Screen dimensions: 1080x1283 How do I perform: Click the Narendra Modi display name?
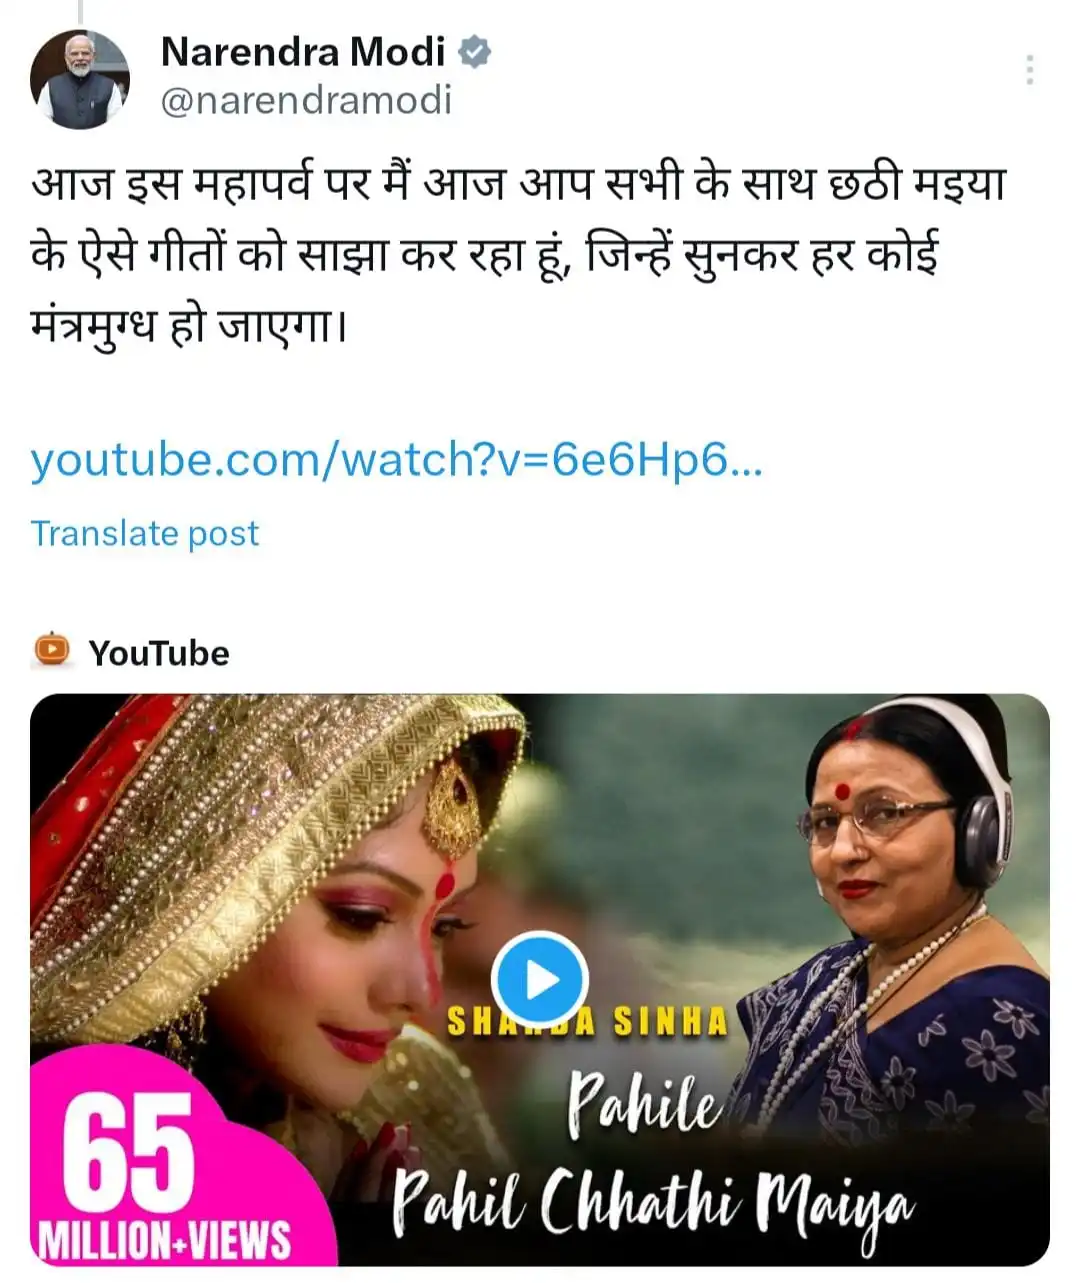(303, 51)
